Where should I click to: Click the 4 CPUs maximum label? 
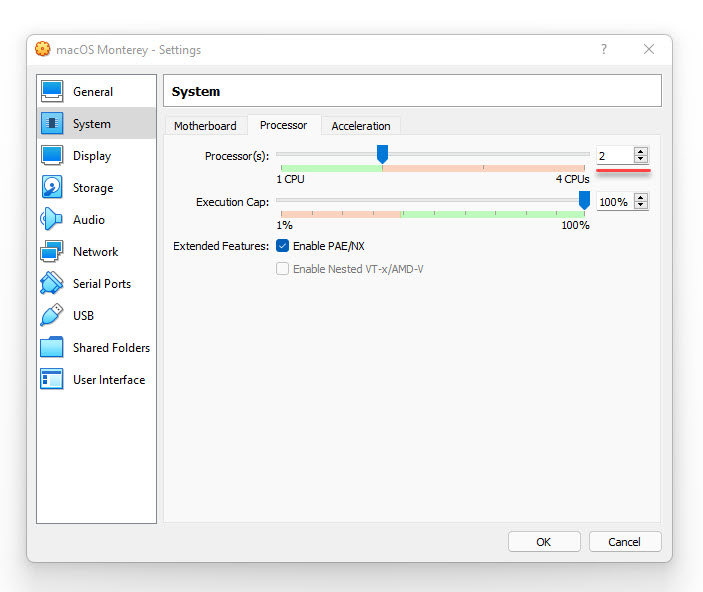tap(573, 179)
